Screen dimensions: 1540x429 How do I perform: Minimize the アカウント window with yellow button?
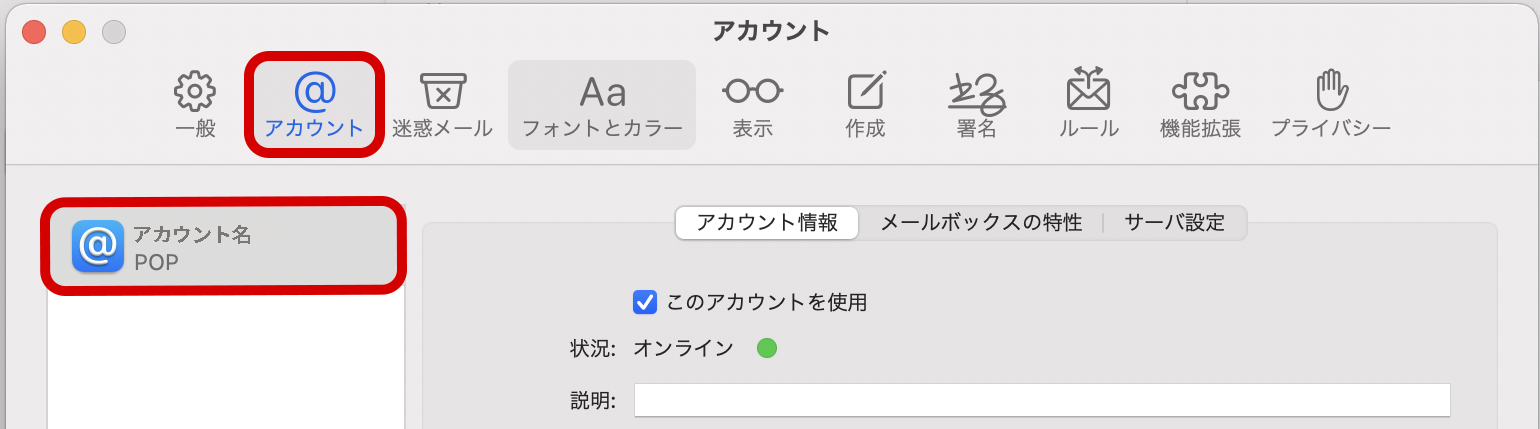pos(74,31)
